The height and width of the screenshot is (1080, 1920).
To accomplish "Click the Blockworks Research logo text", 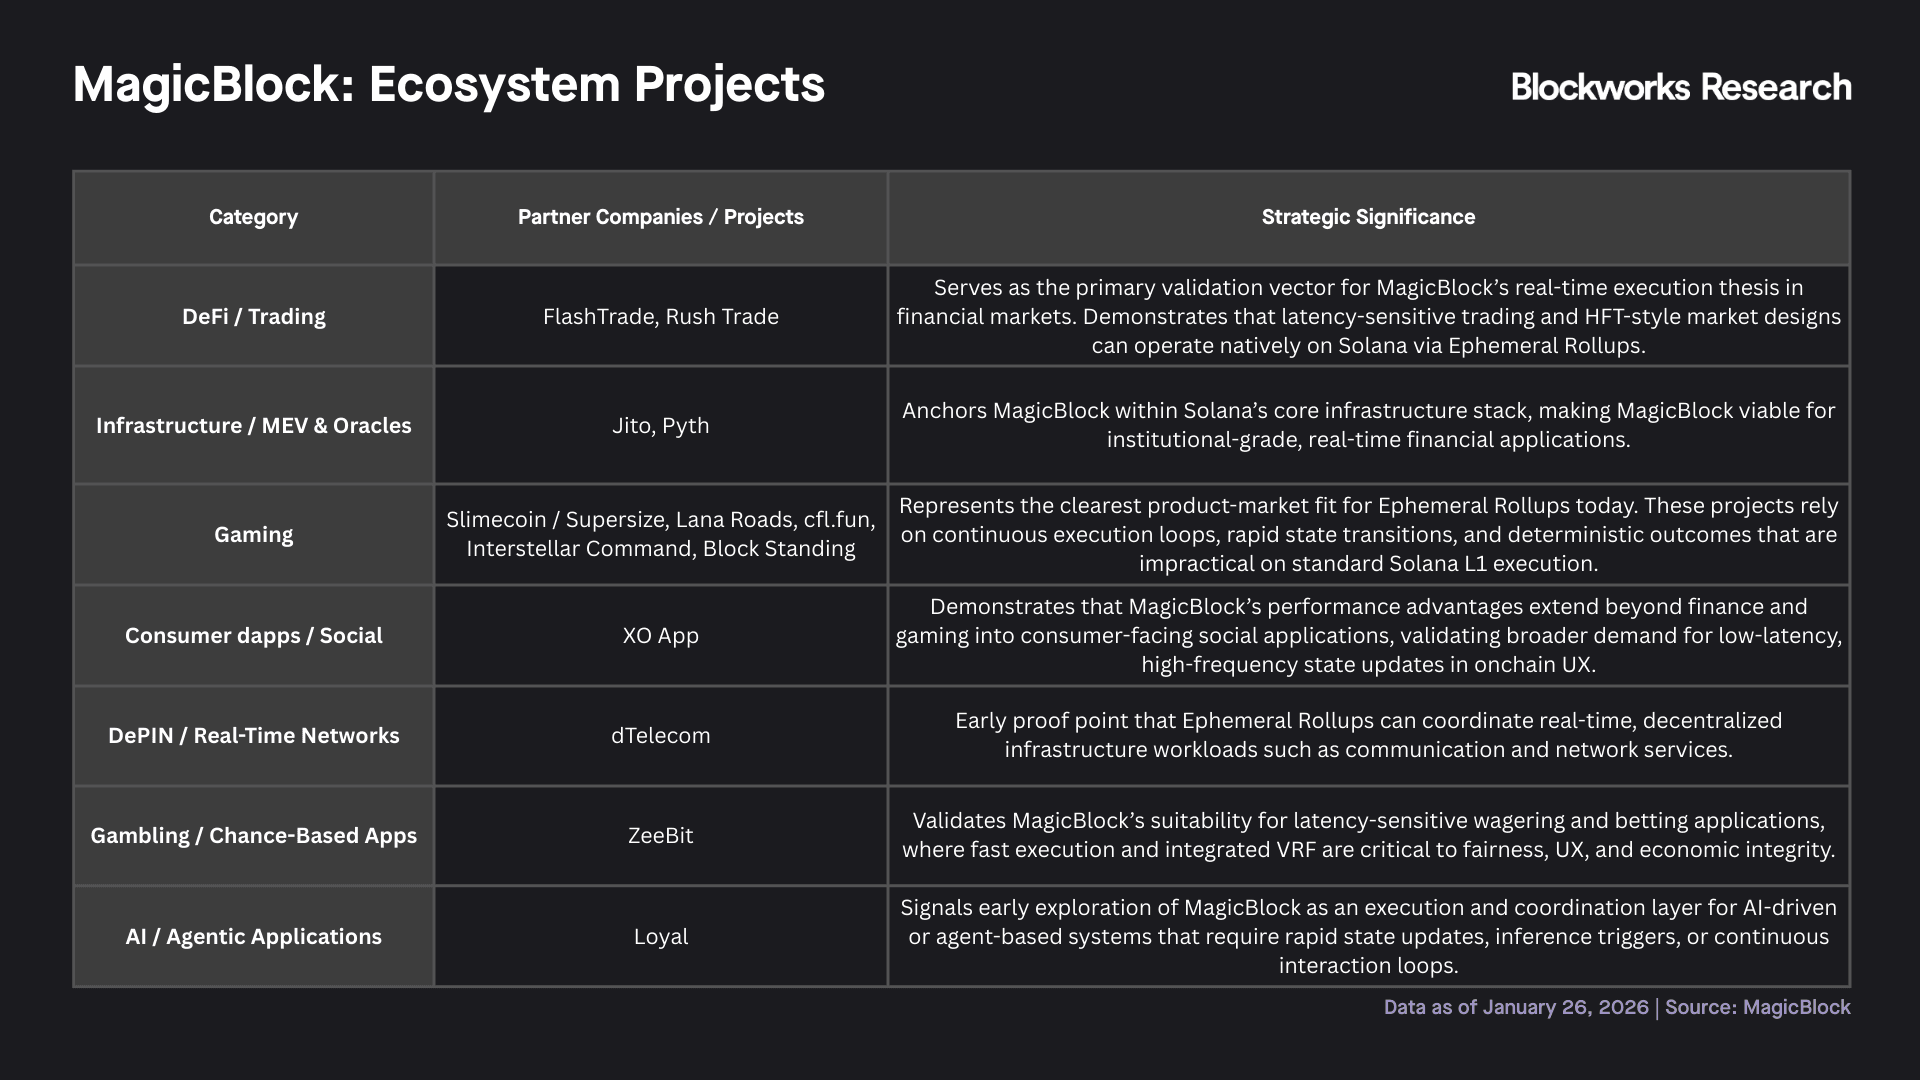I will tap(1681, 87).
